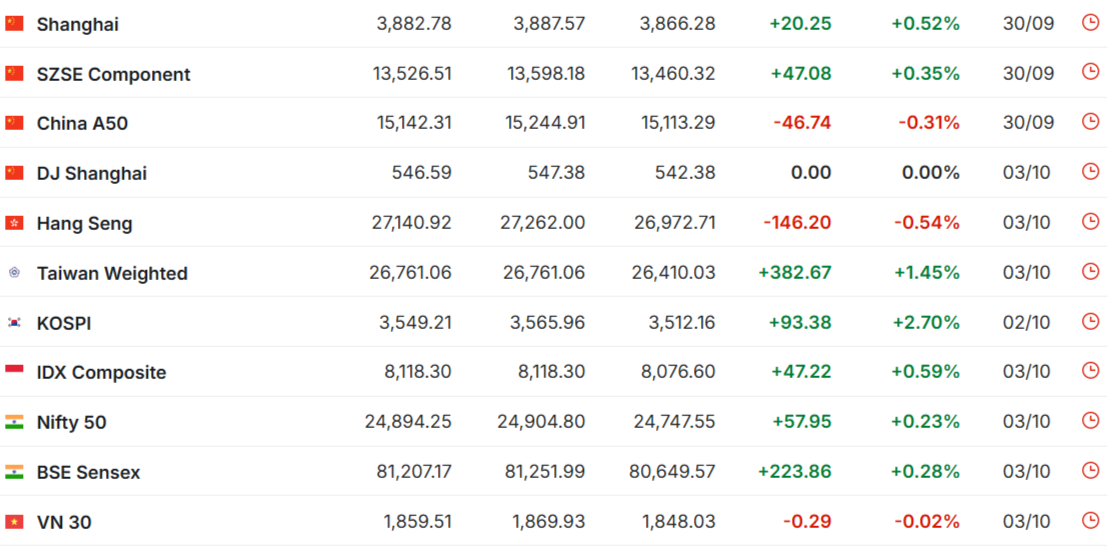Go to the China A50 index
Screen dimensions: 1112x546
82,124
